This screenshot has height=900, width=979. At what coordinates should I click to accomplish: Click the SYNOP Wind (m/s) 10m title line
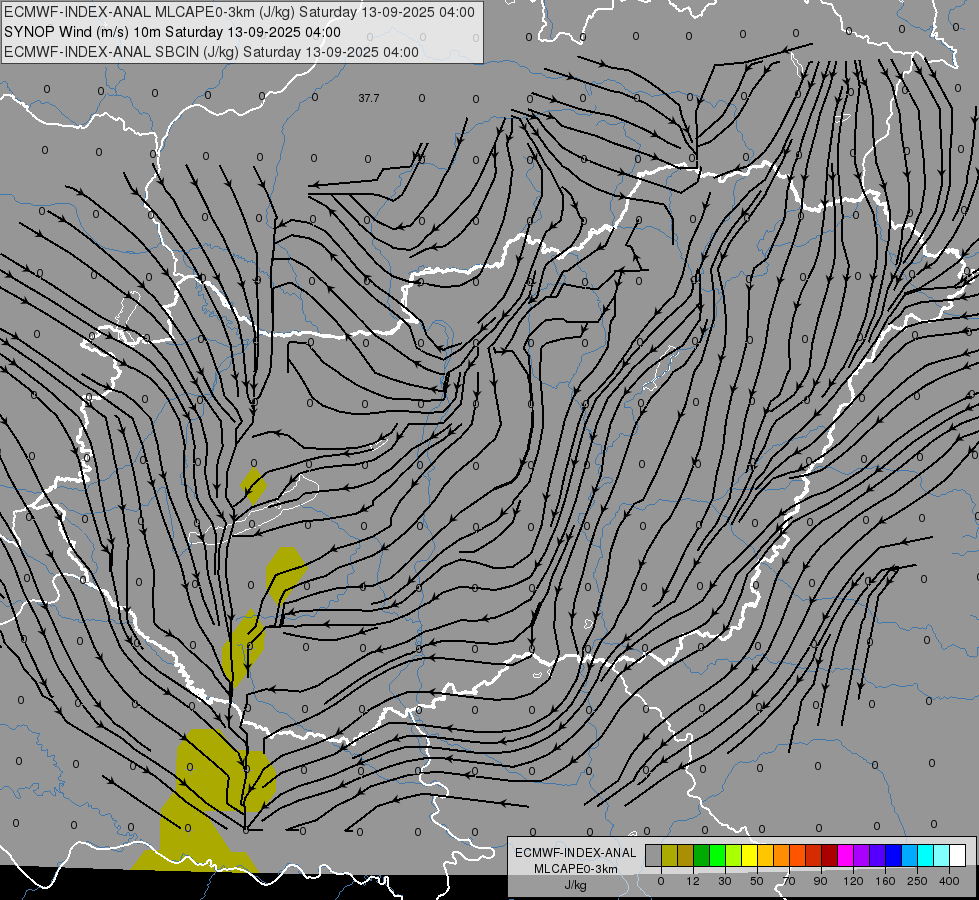click(x=172, y=32)
